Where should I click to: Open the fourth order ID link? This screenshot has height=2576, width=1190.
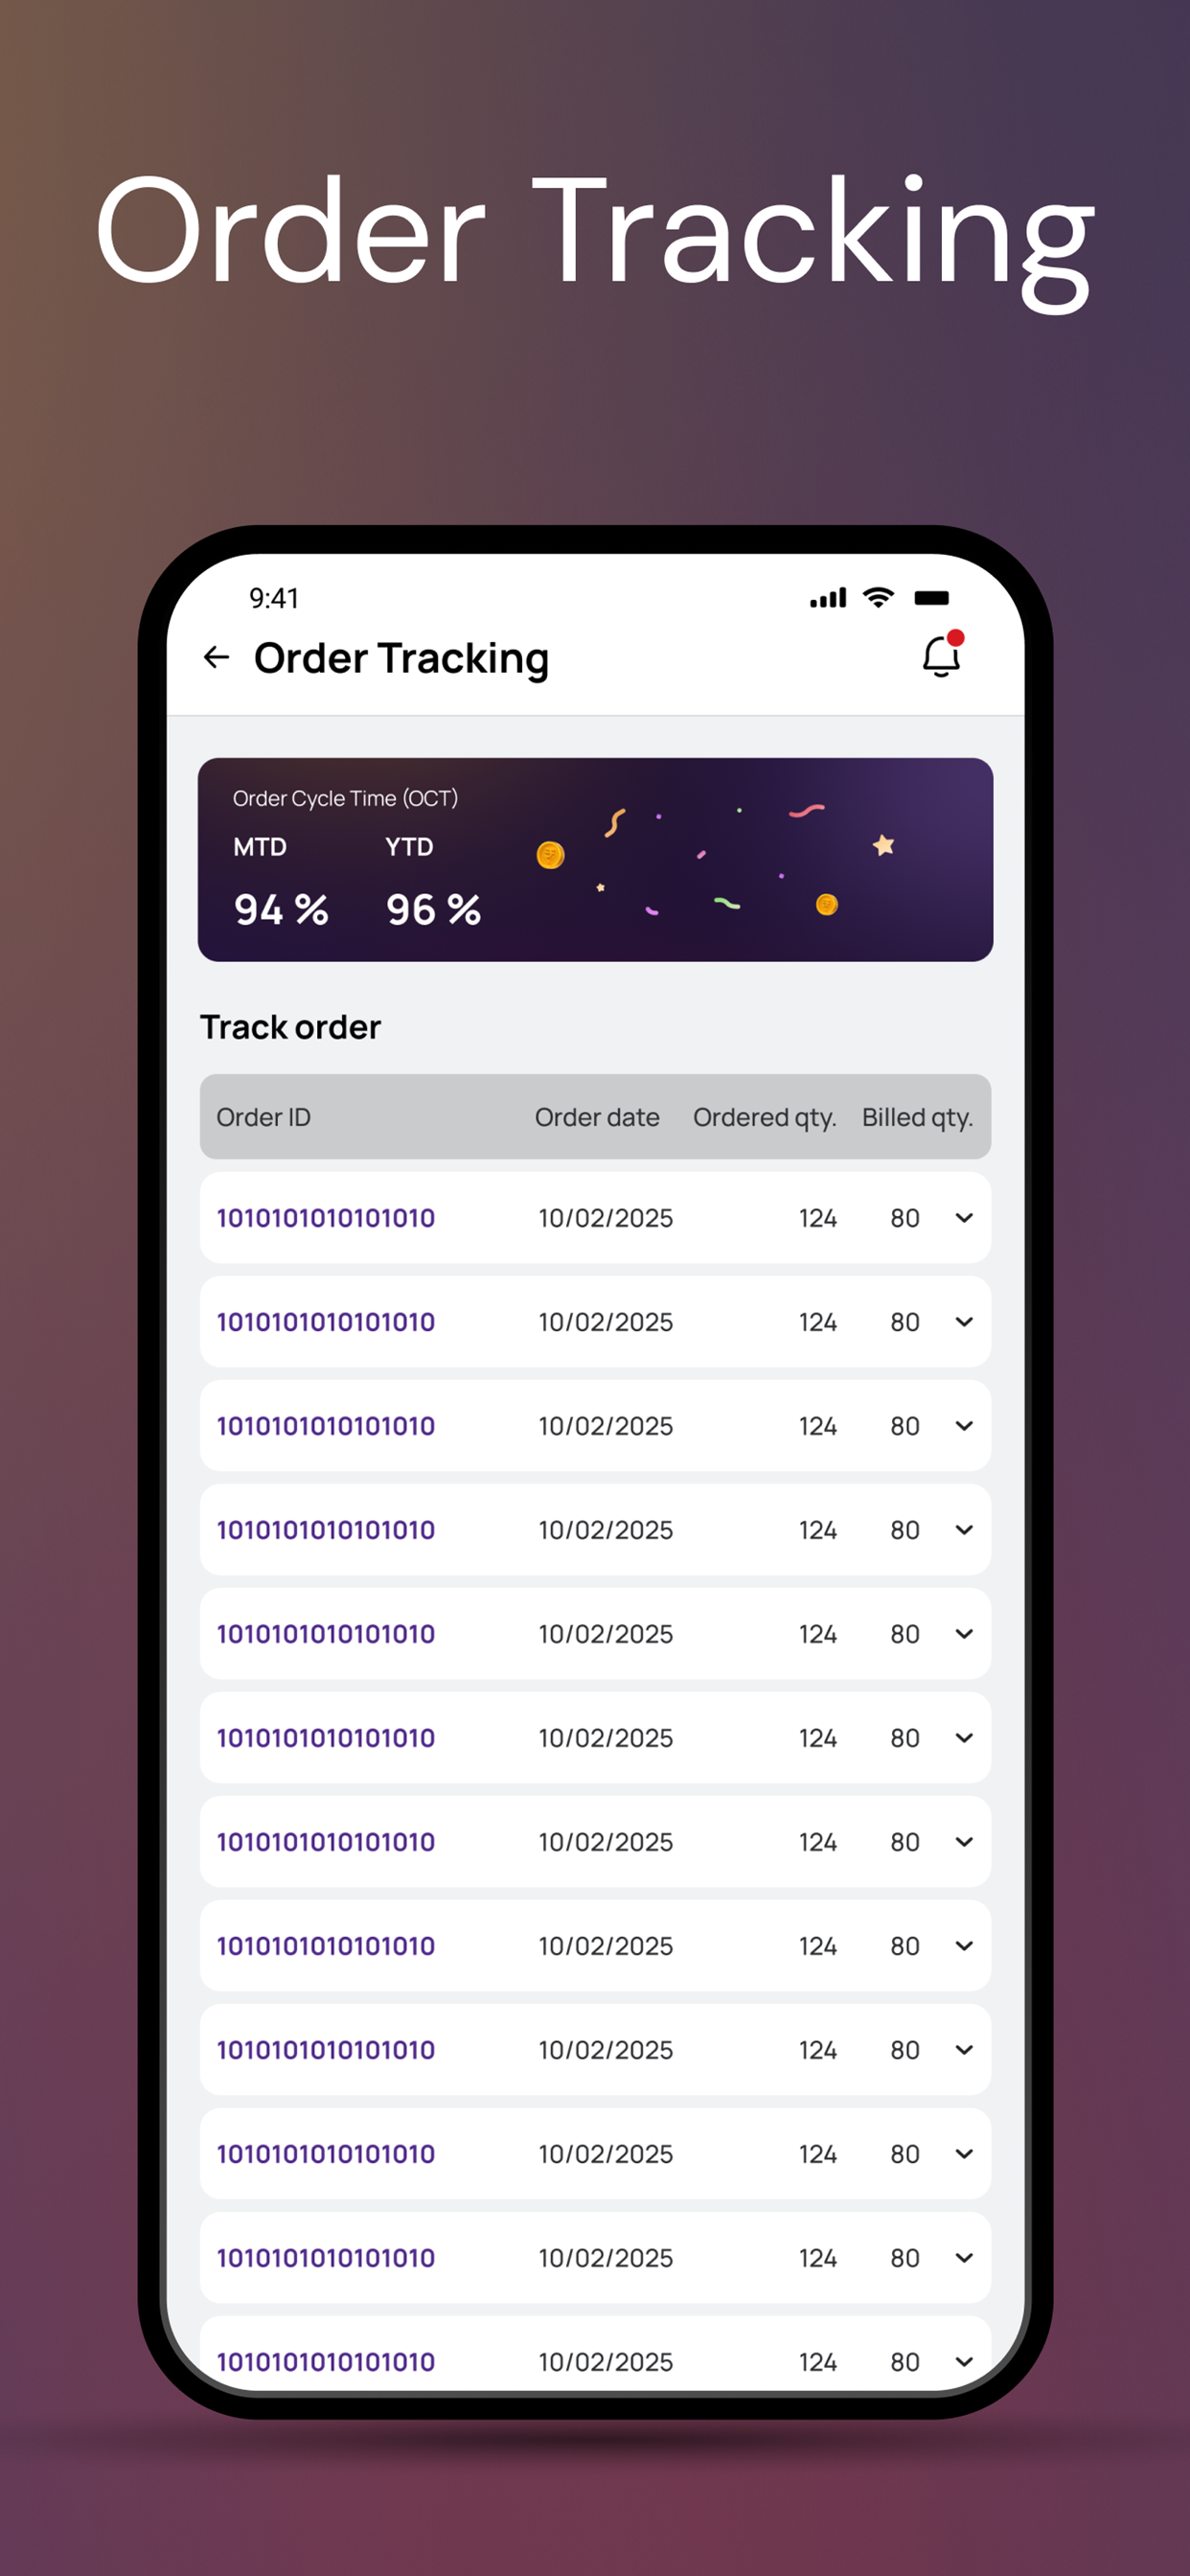326,1530
